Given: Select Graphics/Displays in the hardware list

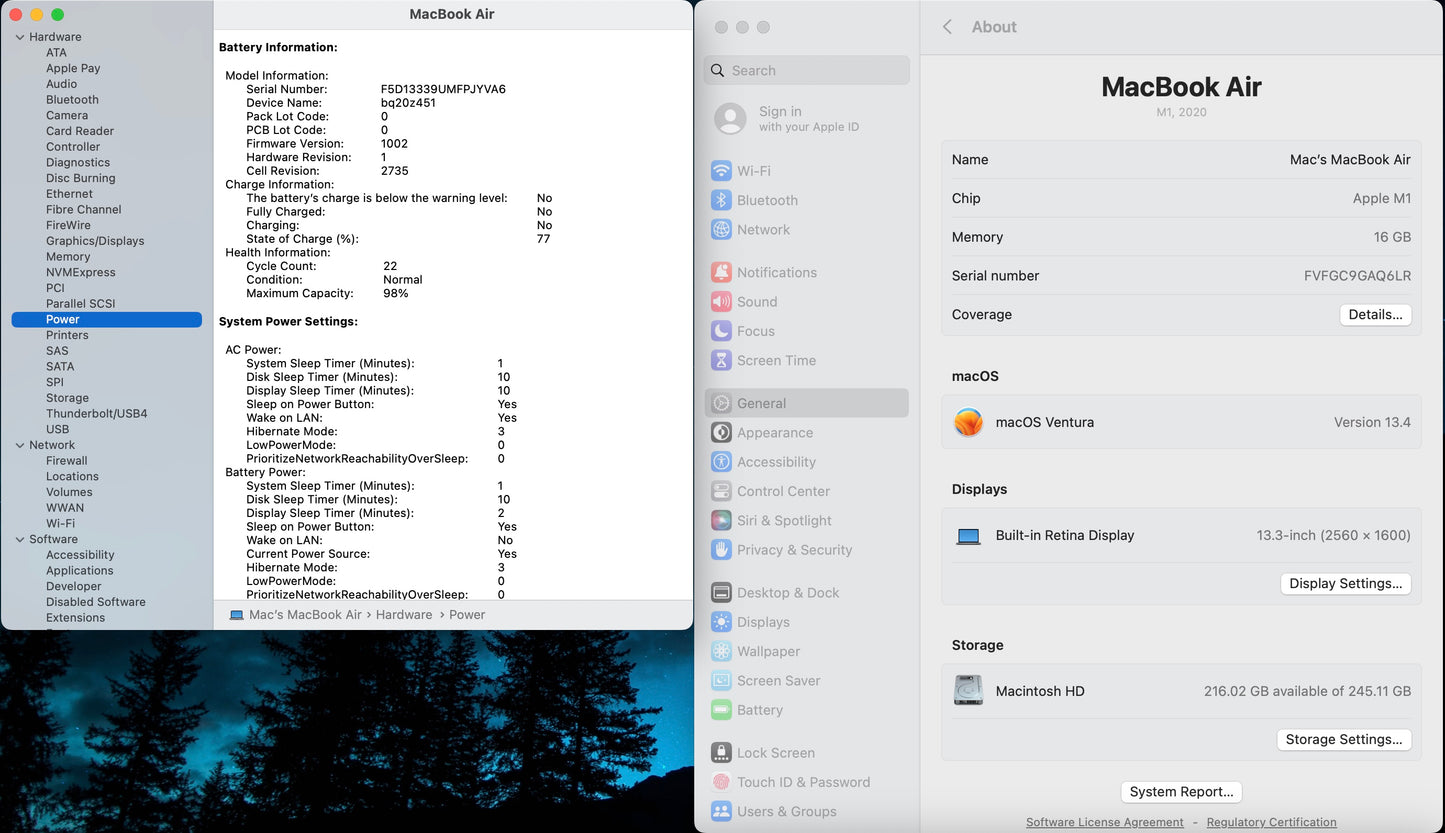Looking at the screenshot, I should (95, 241).
